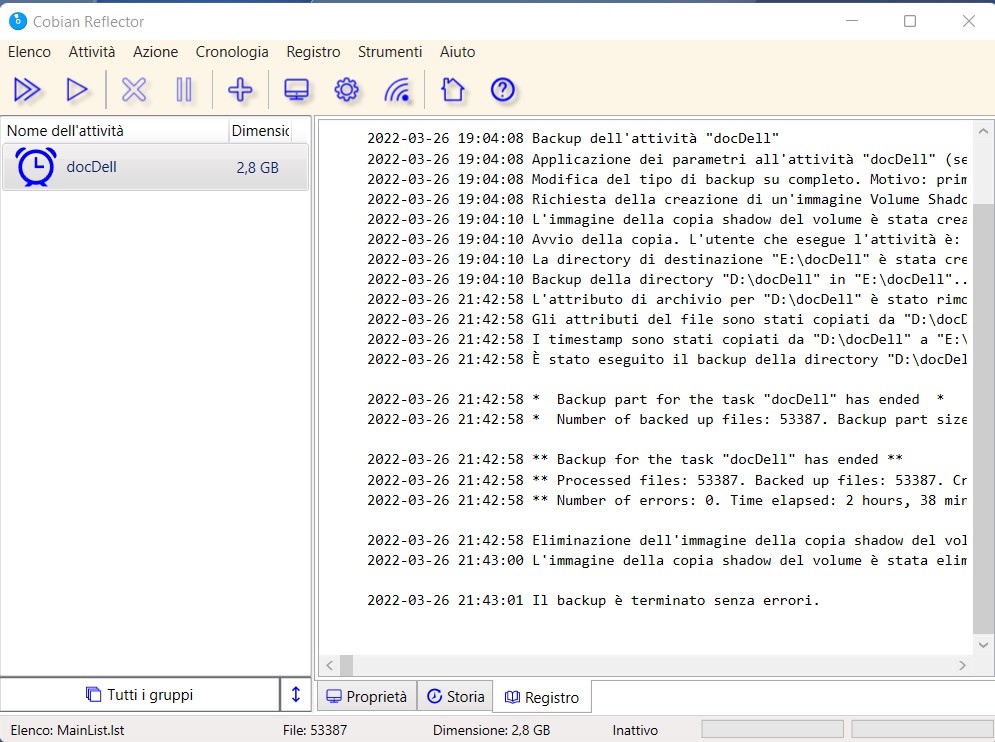Click the first progress bar in status bar

772,729
